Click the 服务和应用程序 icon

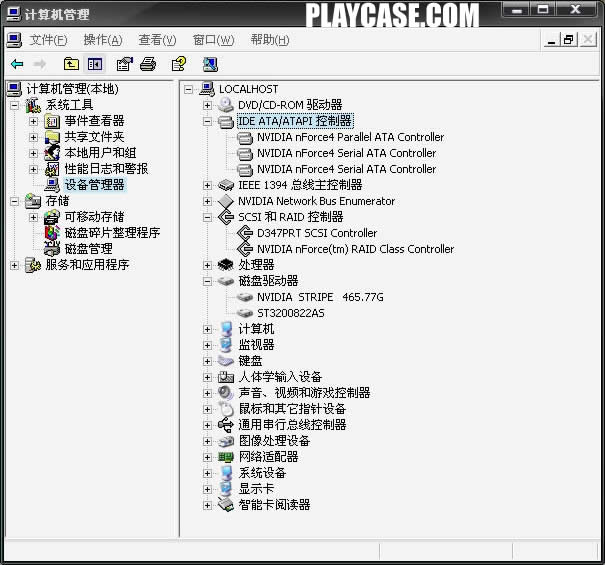coord(33,265)
